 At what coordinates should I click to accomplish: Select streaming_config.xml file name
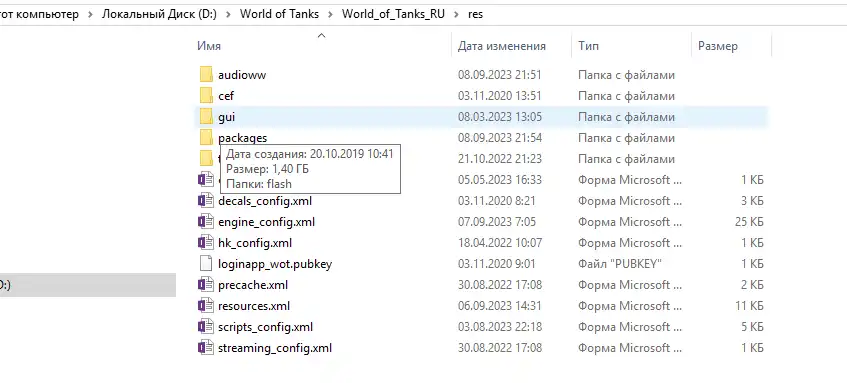(275, 348)
